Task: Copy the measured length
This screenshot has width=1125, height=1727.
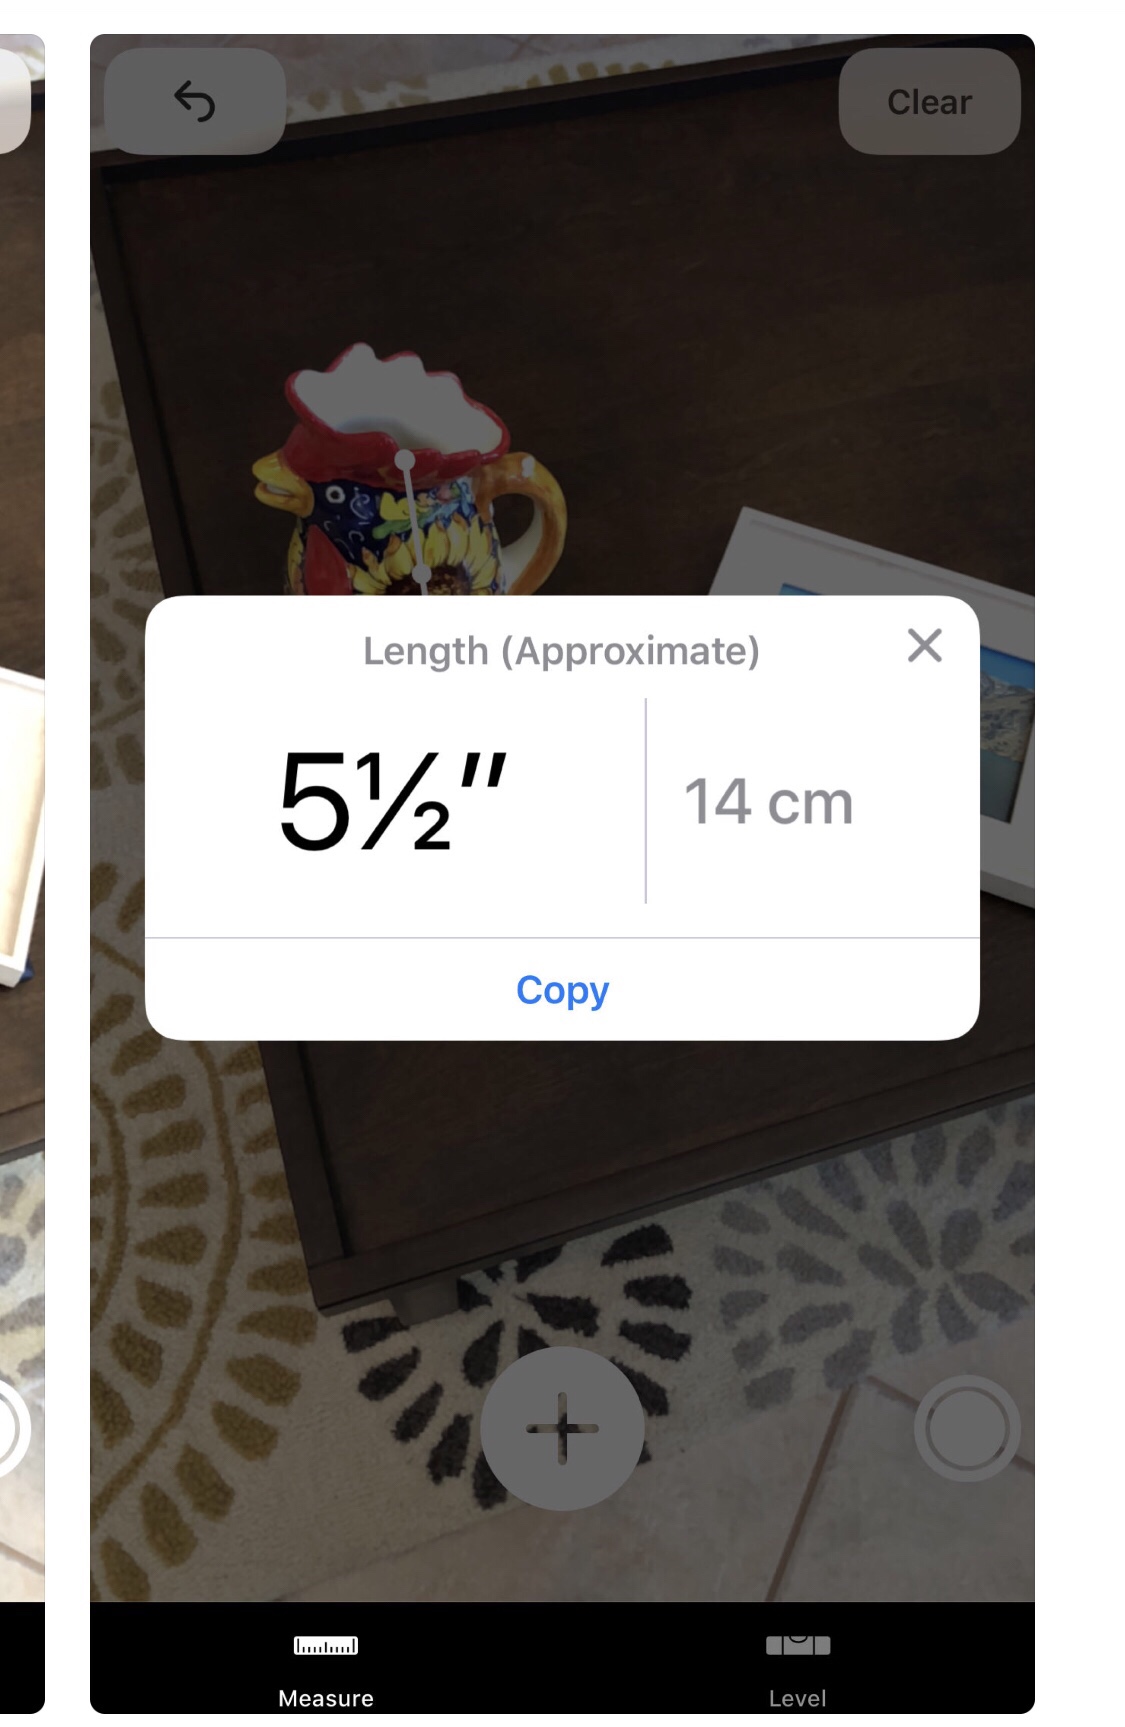Action: [562, 990]
